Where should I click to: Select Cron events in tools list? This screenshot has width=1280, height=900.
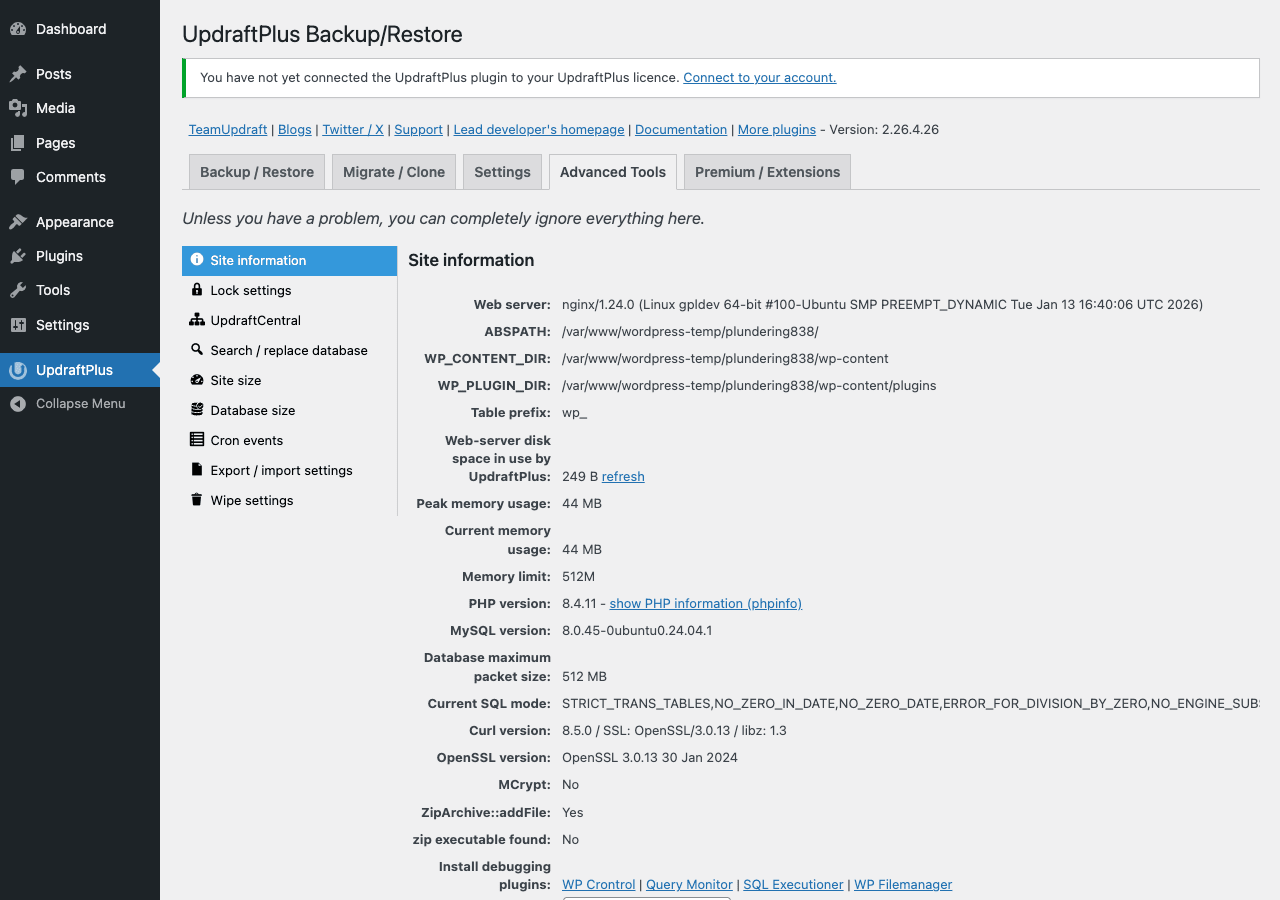click(289, 440)
